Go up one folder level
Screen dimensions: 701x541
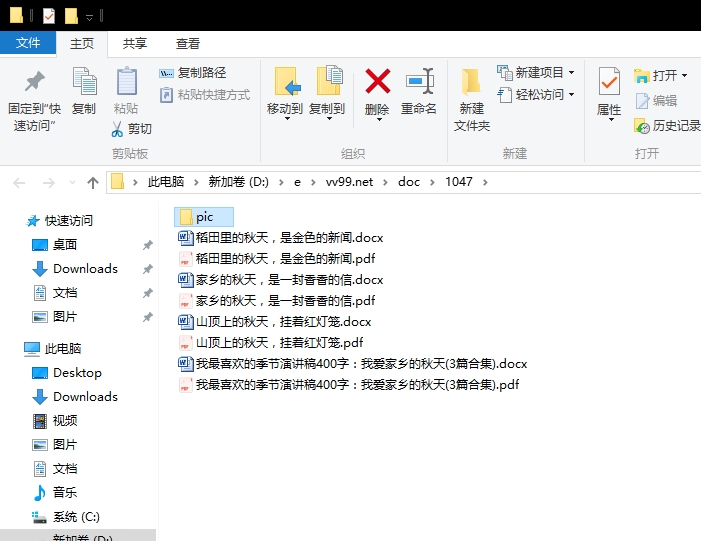93,183
